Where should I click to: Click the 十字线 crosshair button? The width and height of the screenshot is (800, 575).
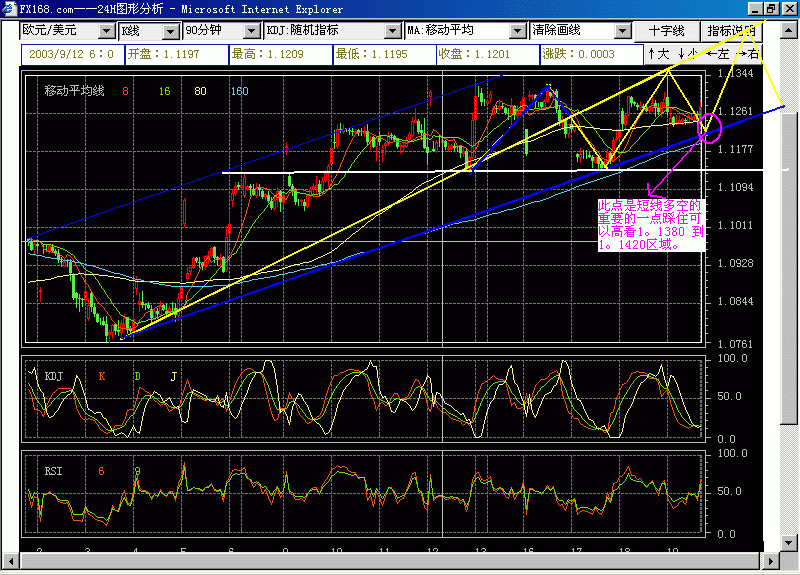[x=666, y=31]
